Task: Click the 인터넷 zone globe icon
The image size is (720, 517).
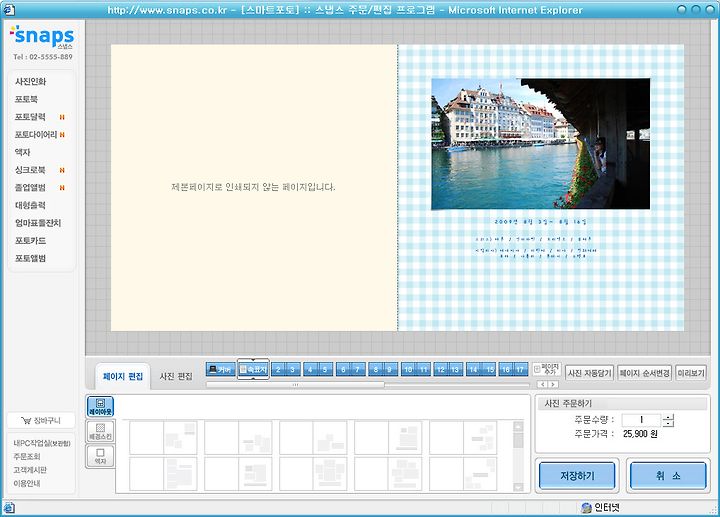Action: click(586, 507)
